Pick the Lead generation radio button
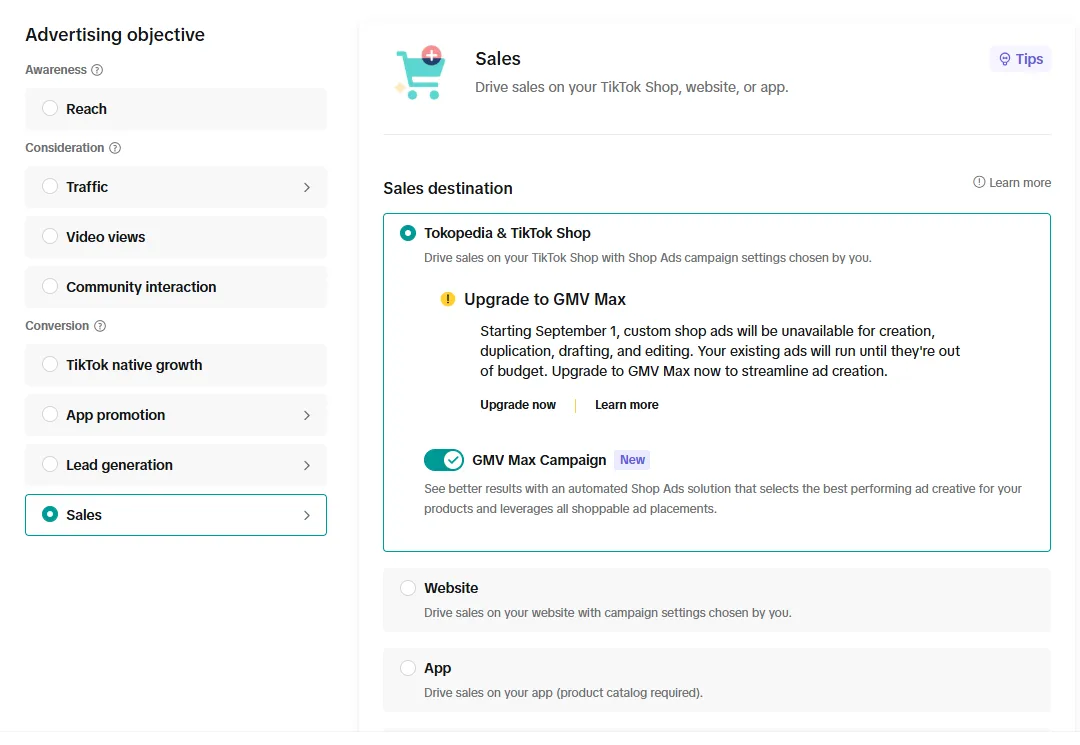 [50, 464]
